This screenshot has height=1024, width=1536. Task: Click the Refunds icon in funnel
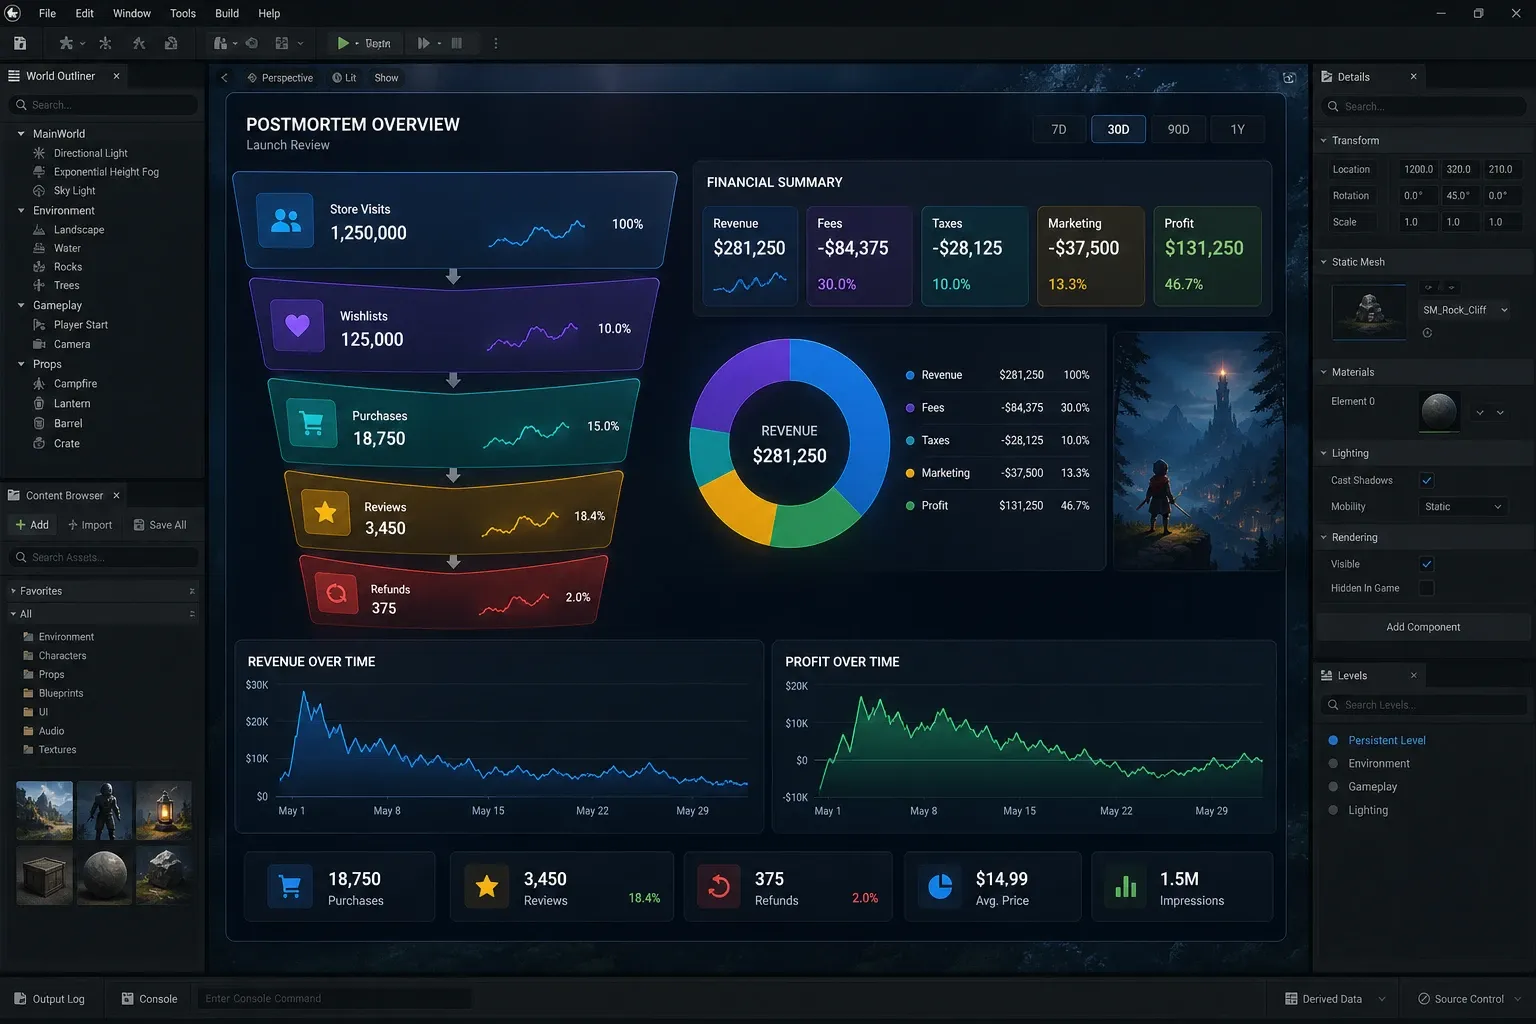pyautogui.click(x=337, y=594)
